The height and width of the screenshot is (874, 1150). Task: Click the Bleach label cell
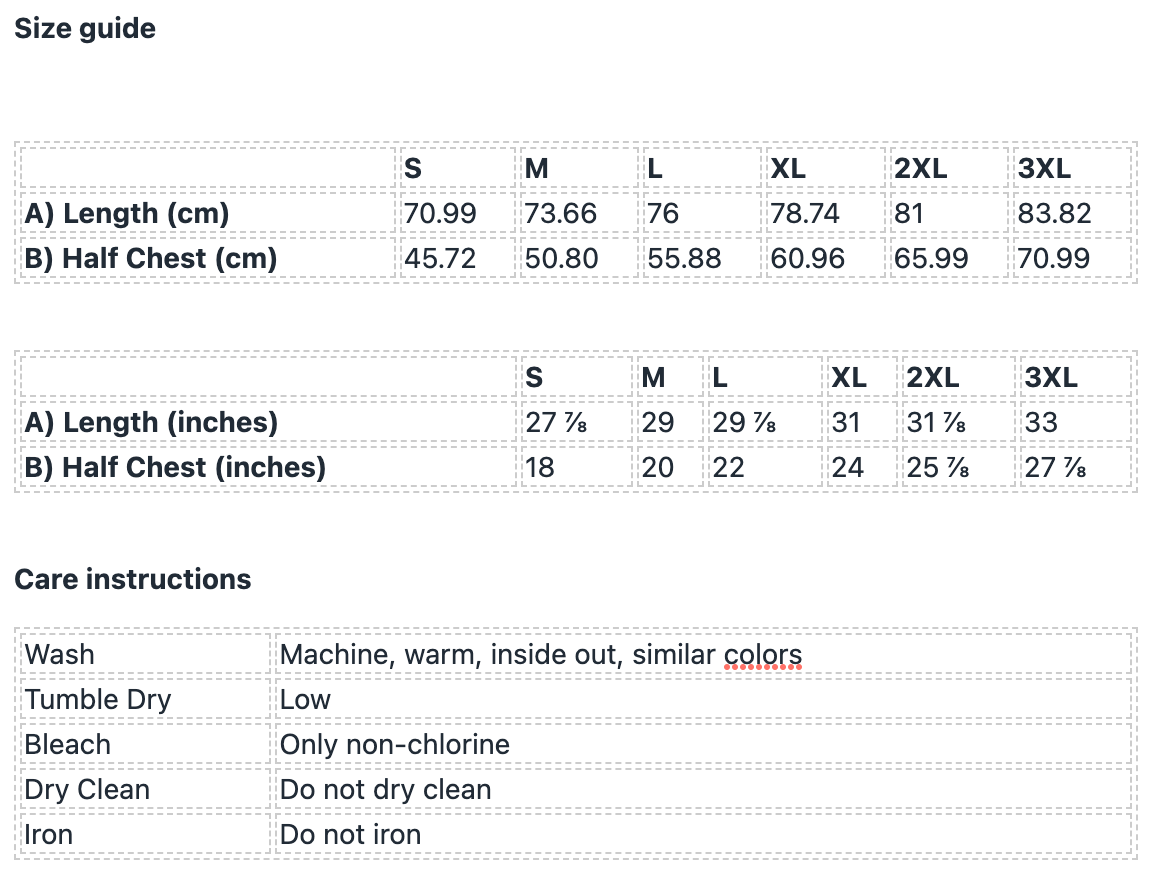[68, 745]
